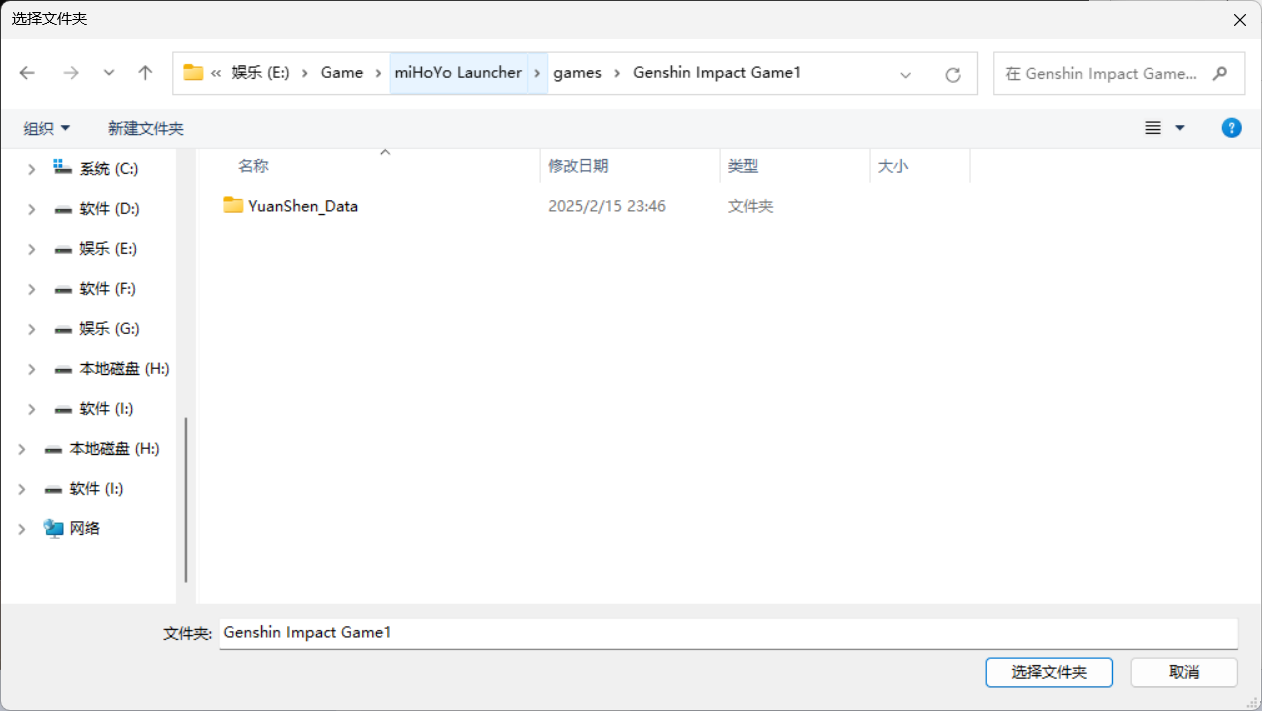Confirm with 选择文件夹 button
1262x711 pixels.
pyautogui.click(x=1049, y=672)
